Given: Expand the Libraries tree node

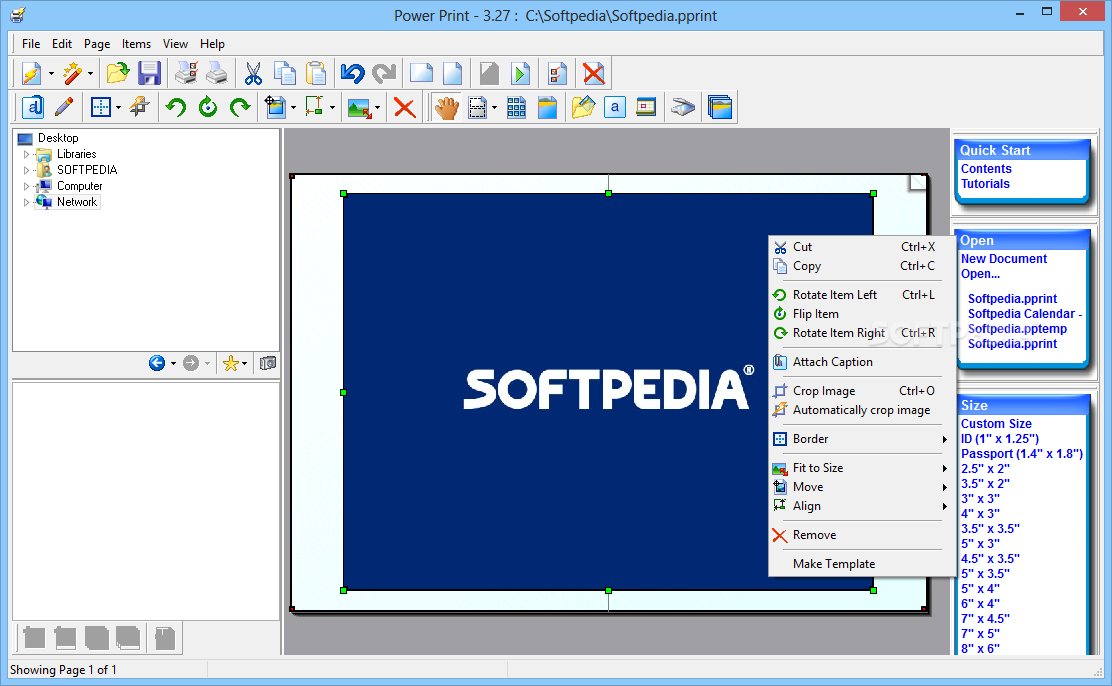Looking at the screenshot, I should click(x=26, y=154).
